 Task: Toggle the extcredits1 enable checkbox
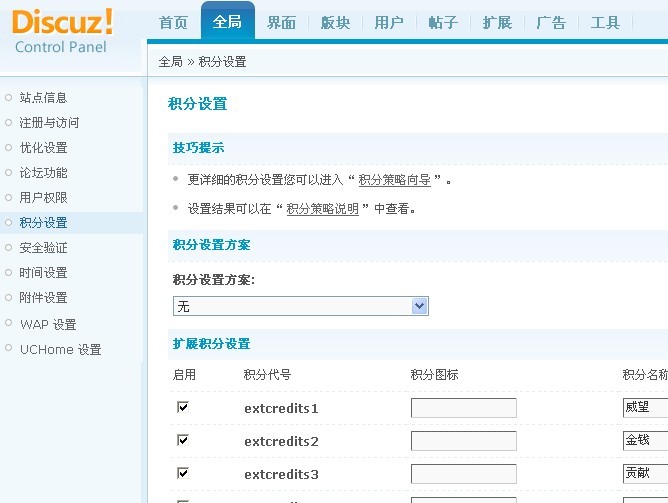(x=183, y=407)
